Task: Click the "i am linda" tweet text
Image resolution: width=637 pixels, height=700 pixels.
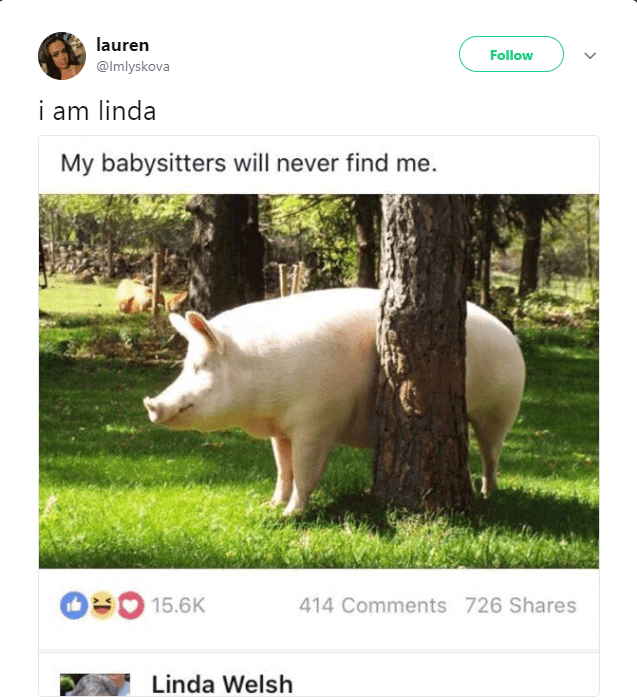Action: click(97, 111)
